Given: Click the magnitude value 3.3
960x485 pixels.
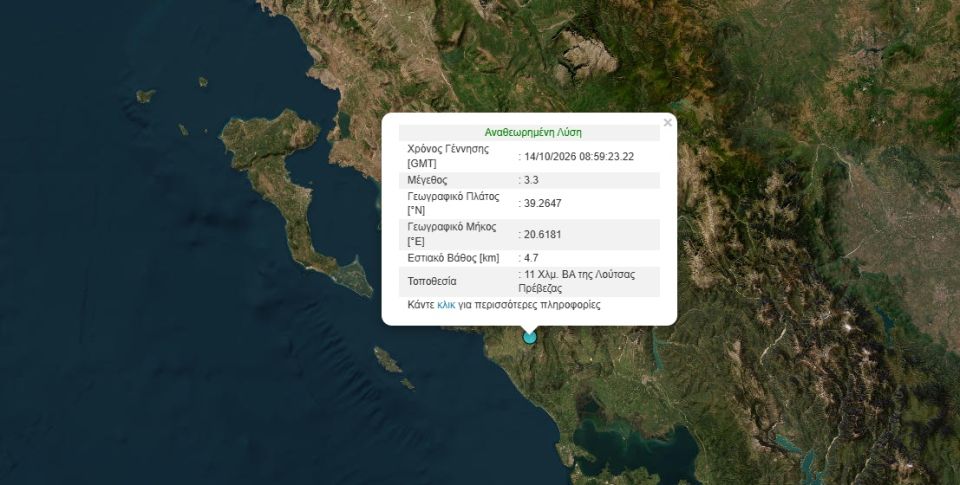Looking at the screenshot, I should point(531,180).
